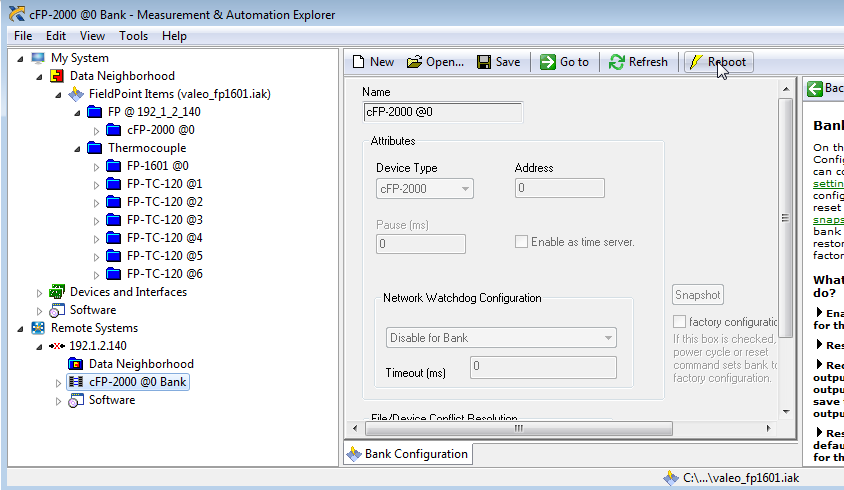This screenshot has width=844, height=490.
Task: Click the scroll down arrow in config panel
Action: pos(786,412)
